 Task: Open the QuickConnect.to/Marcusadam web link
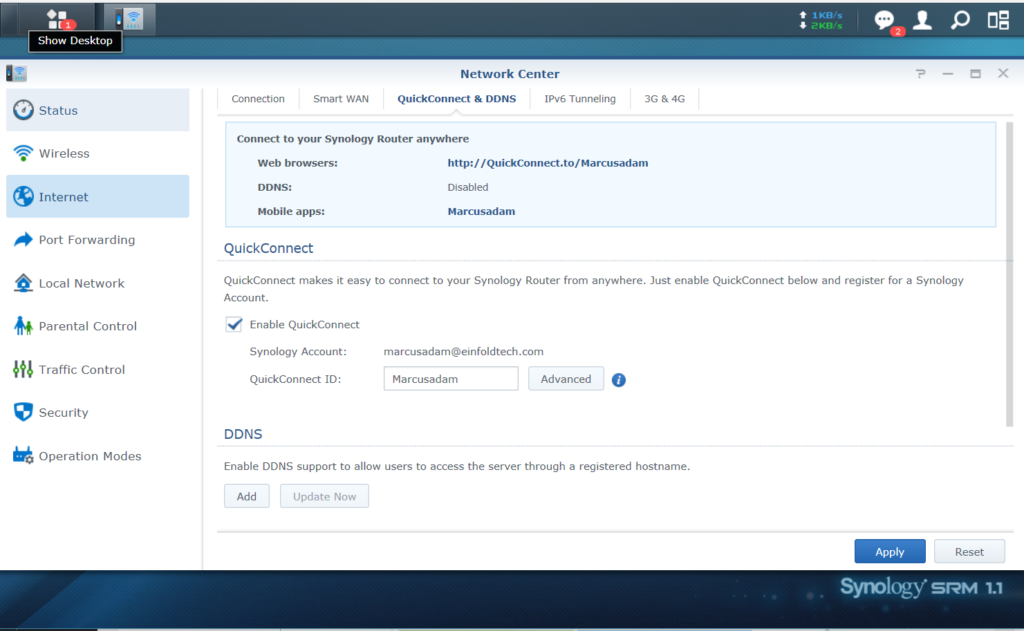pos(547,163)
